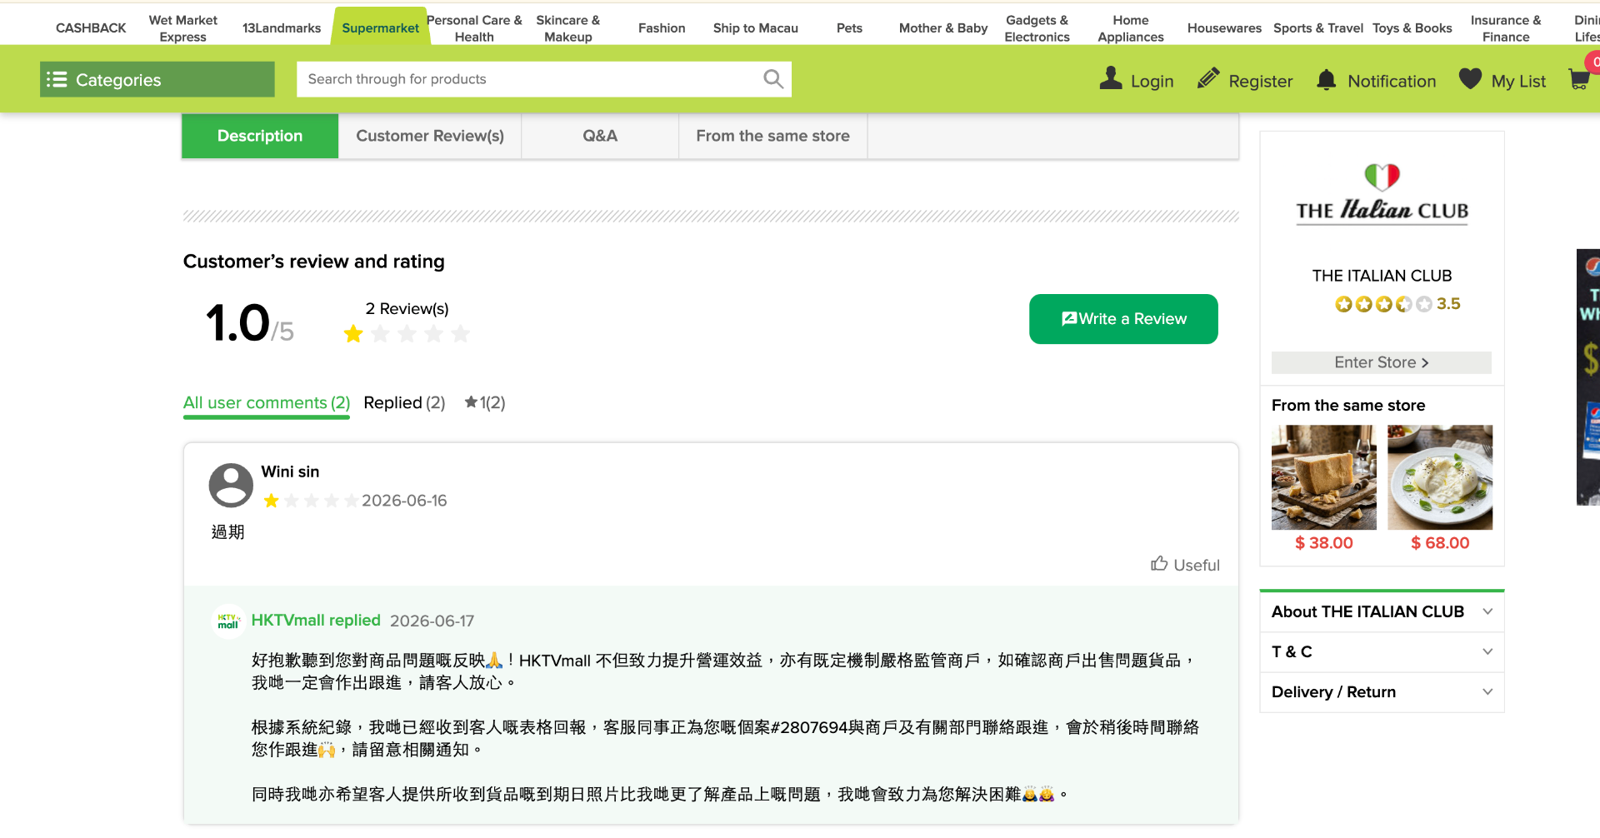This screenshot has height=838, width=1600.
Task: Click the Wini sin reviewer name
Action: click(x=290, y=472)
